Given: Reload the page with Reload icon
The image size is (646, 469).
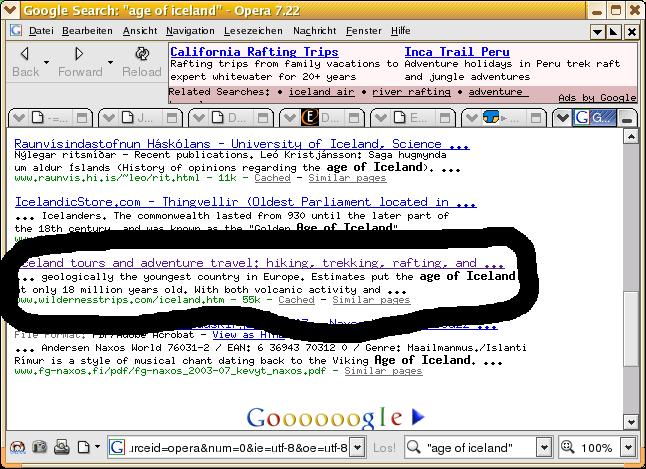Looking at the screenshot, I should tap(142, 53).
